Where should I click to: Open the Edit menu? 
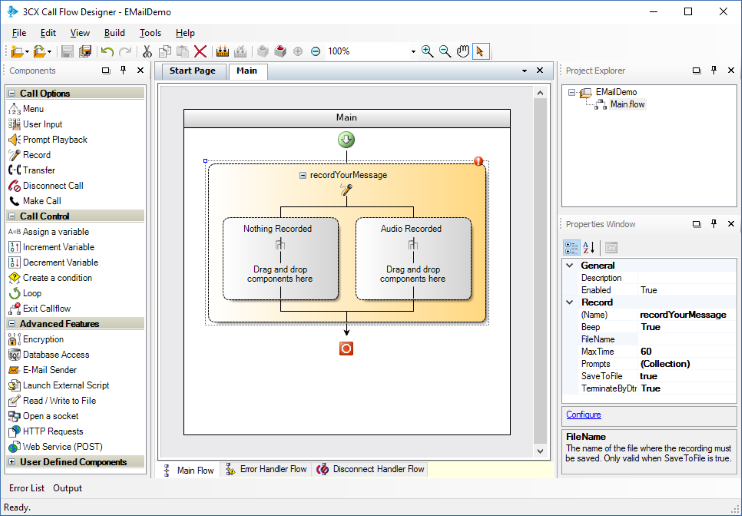[x=48, y=33]
